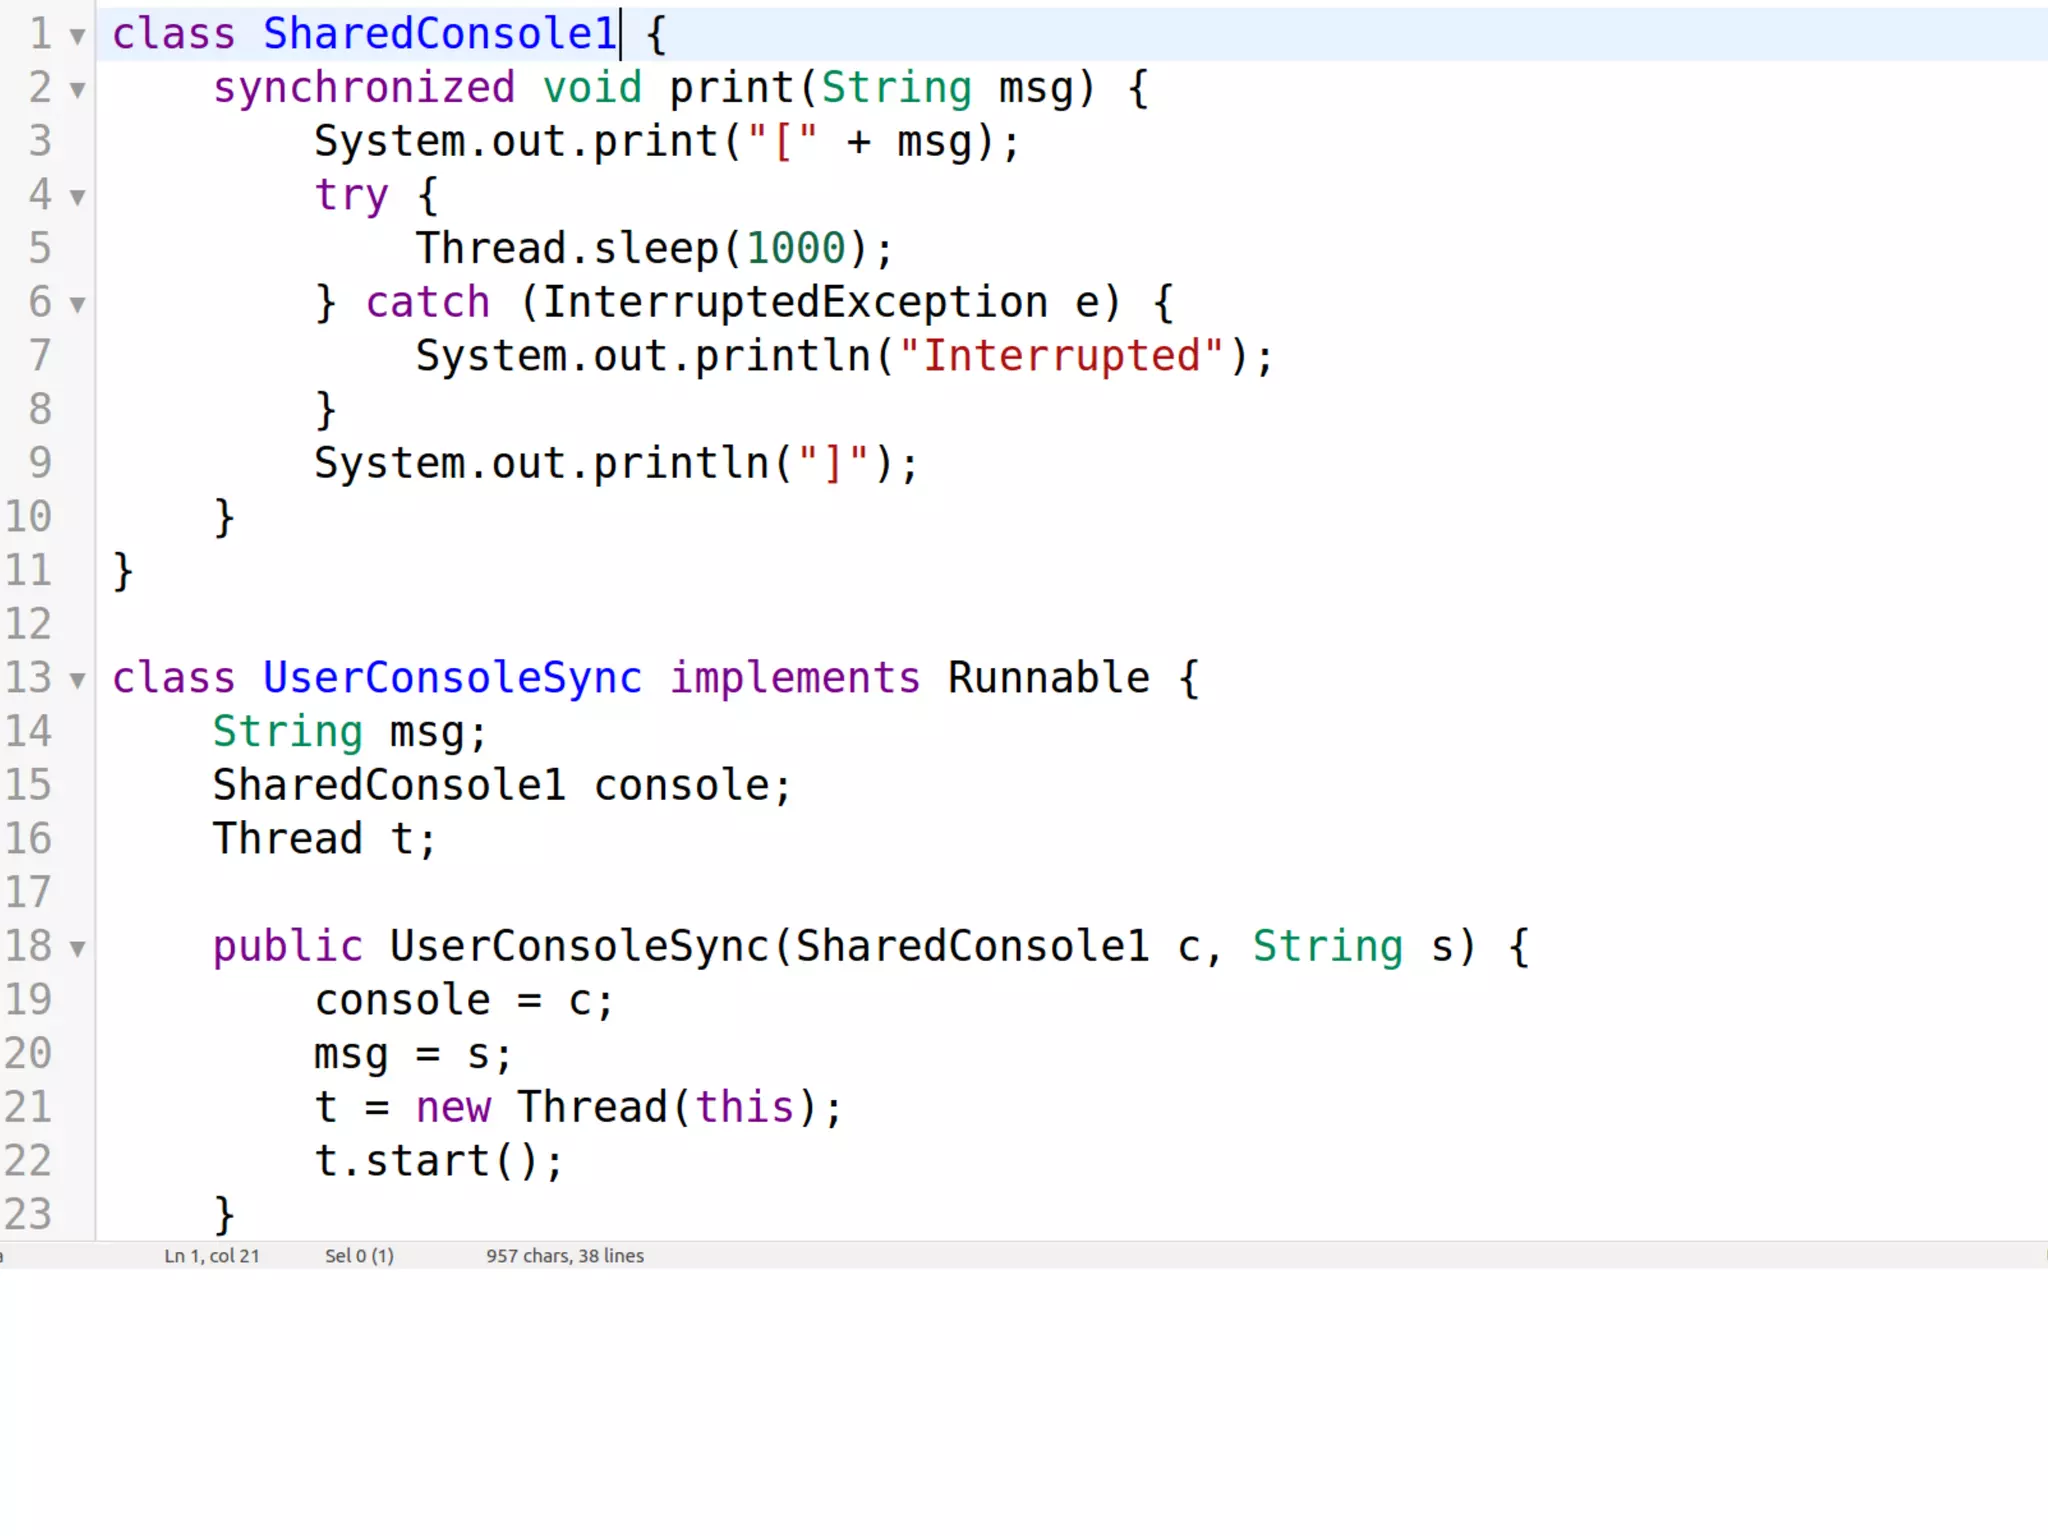
Task: Click the "Interrupted" string literal
Action: tap(1061, 356)
